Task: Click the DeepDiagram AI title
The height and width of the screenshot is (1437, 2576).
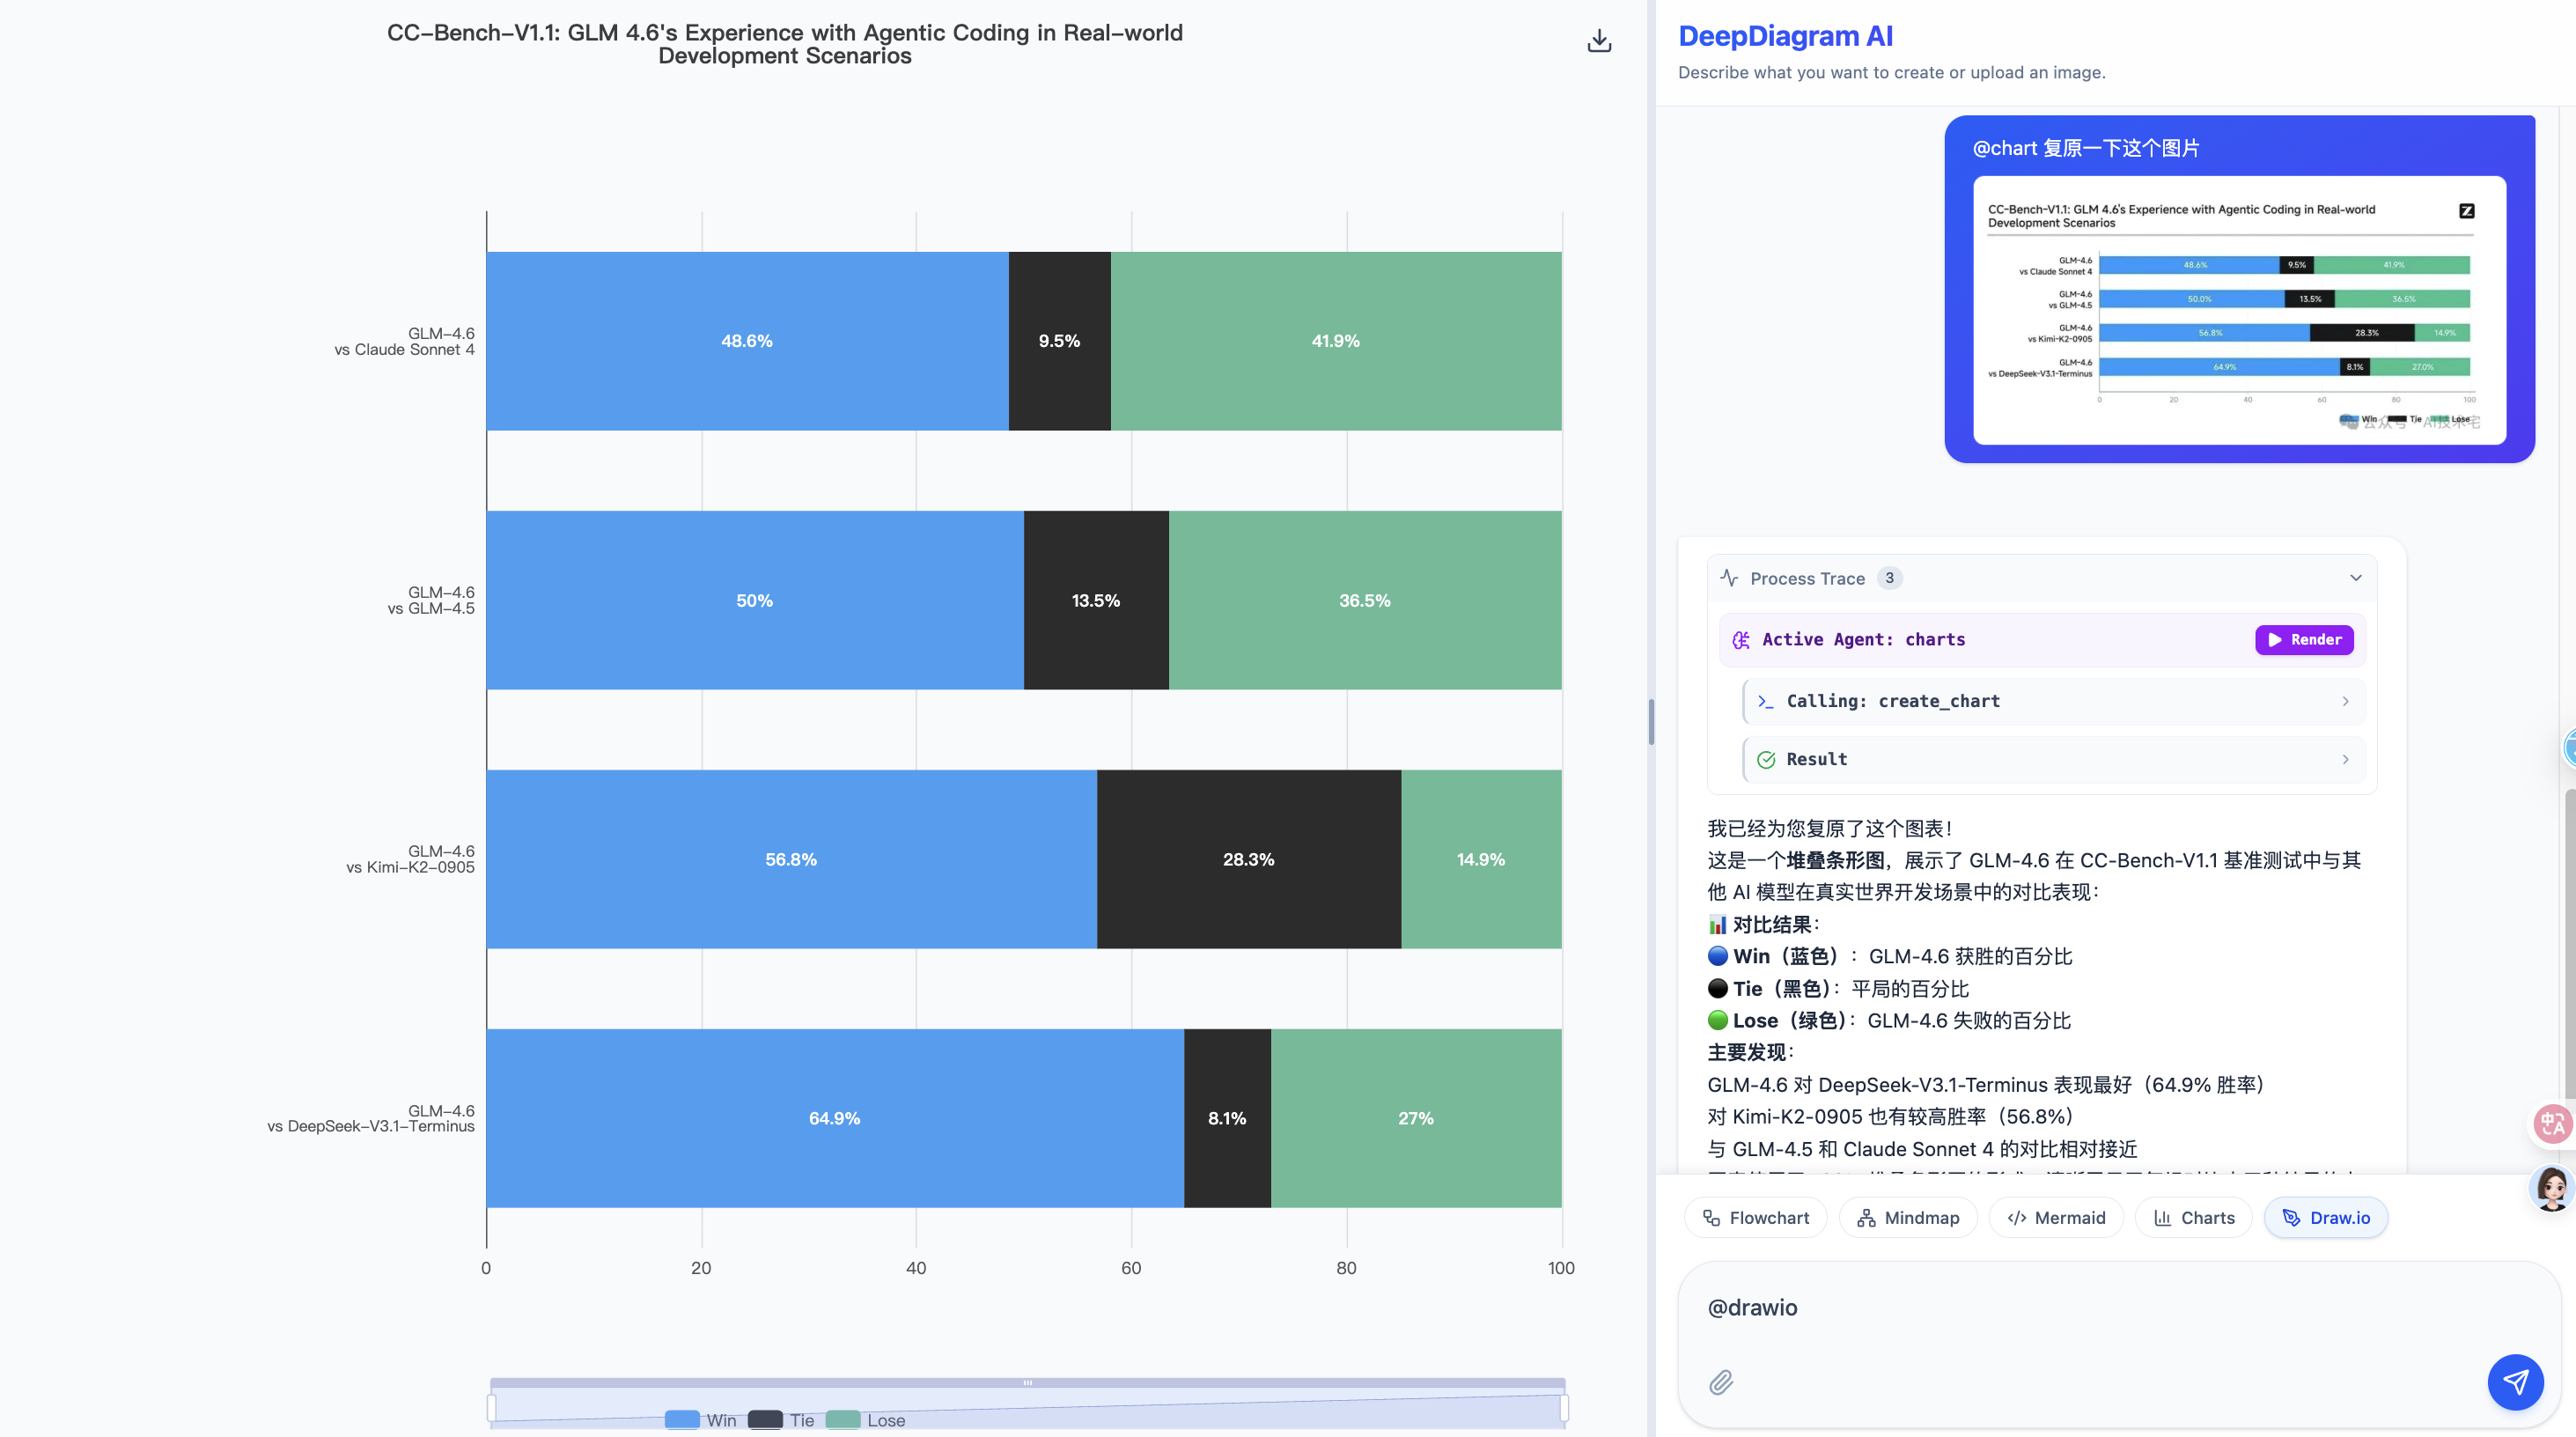Action: point(1786,35)
